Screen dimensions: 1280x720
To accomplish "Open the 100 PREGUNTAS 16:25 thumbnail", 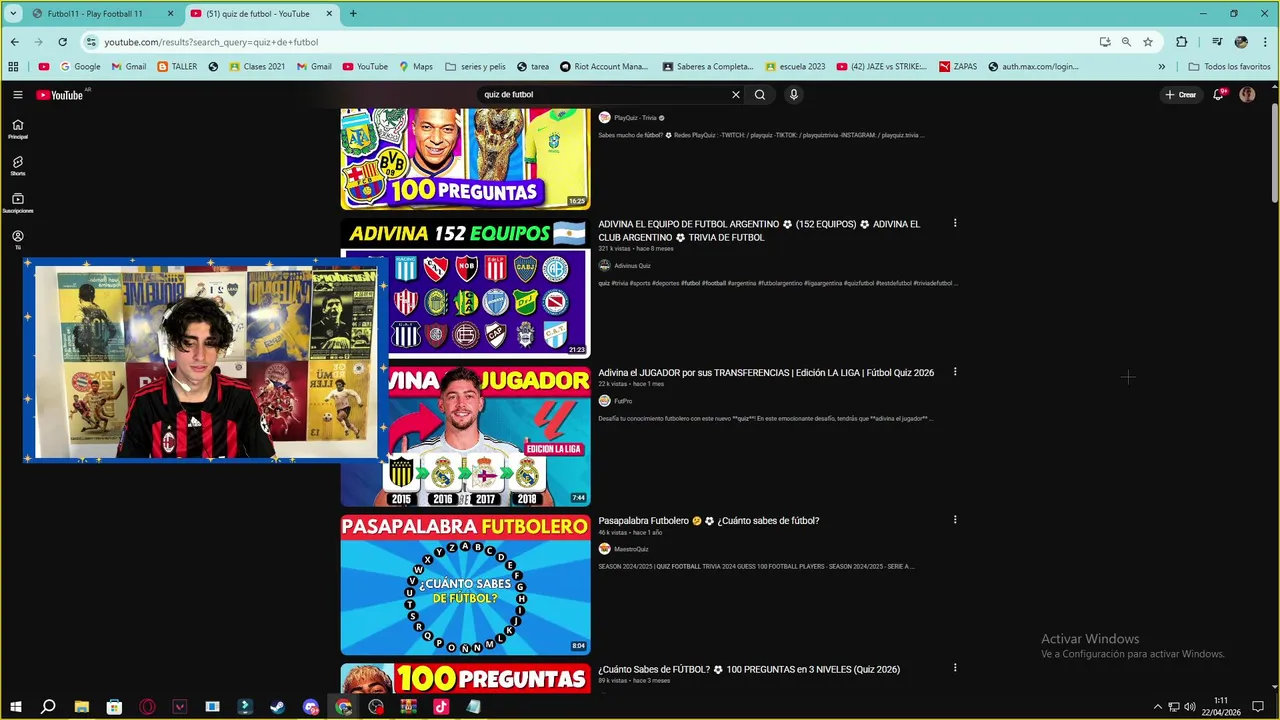I will [465, 159].
